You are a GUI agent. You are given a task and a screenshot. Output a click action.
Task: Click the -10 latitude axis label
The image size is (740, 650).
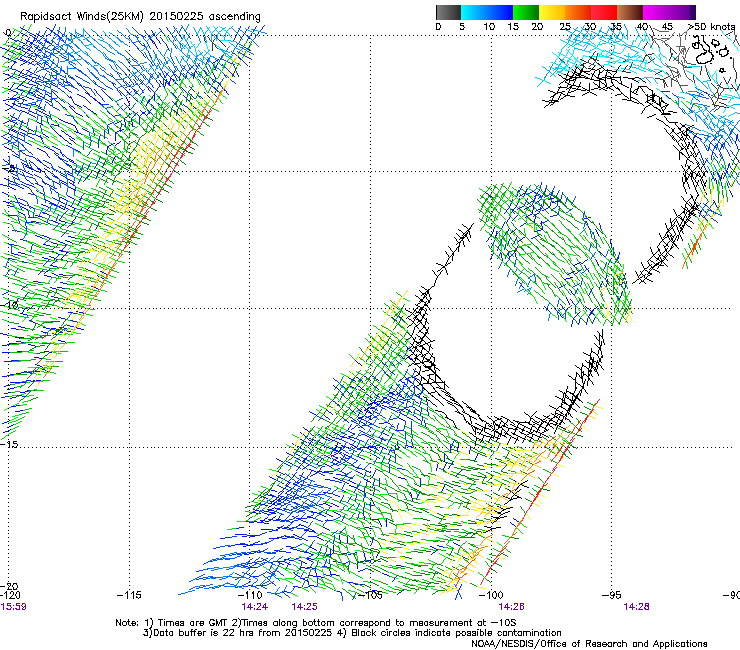10,305
